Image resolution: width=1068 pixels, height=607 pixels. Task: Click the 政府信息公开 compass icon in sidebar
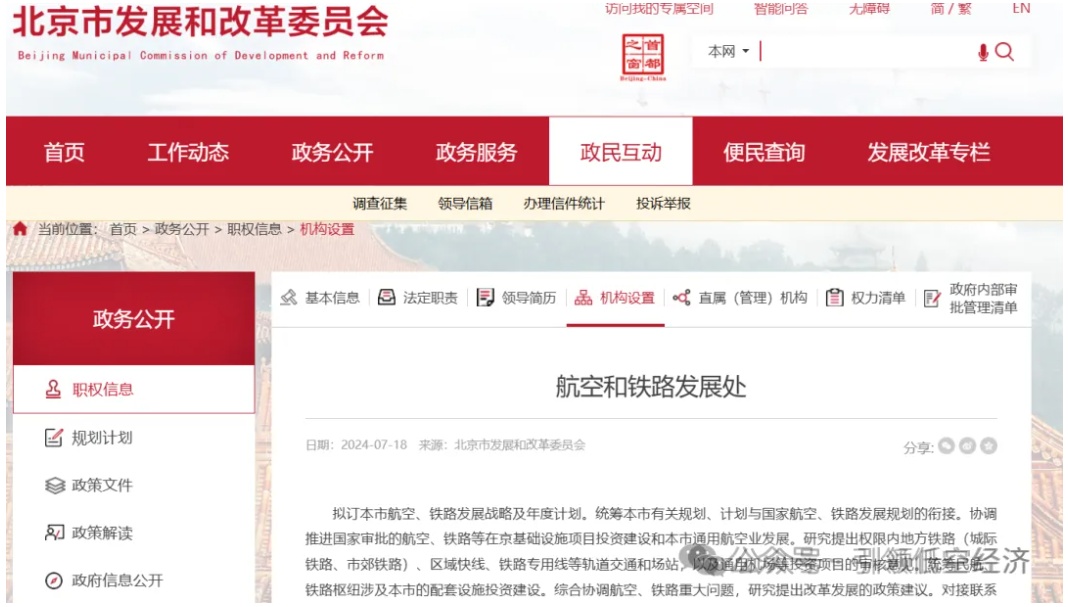click(54, 580)
